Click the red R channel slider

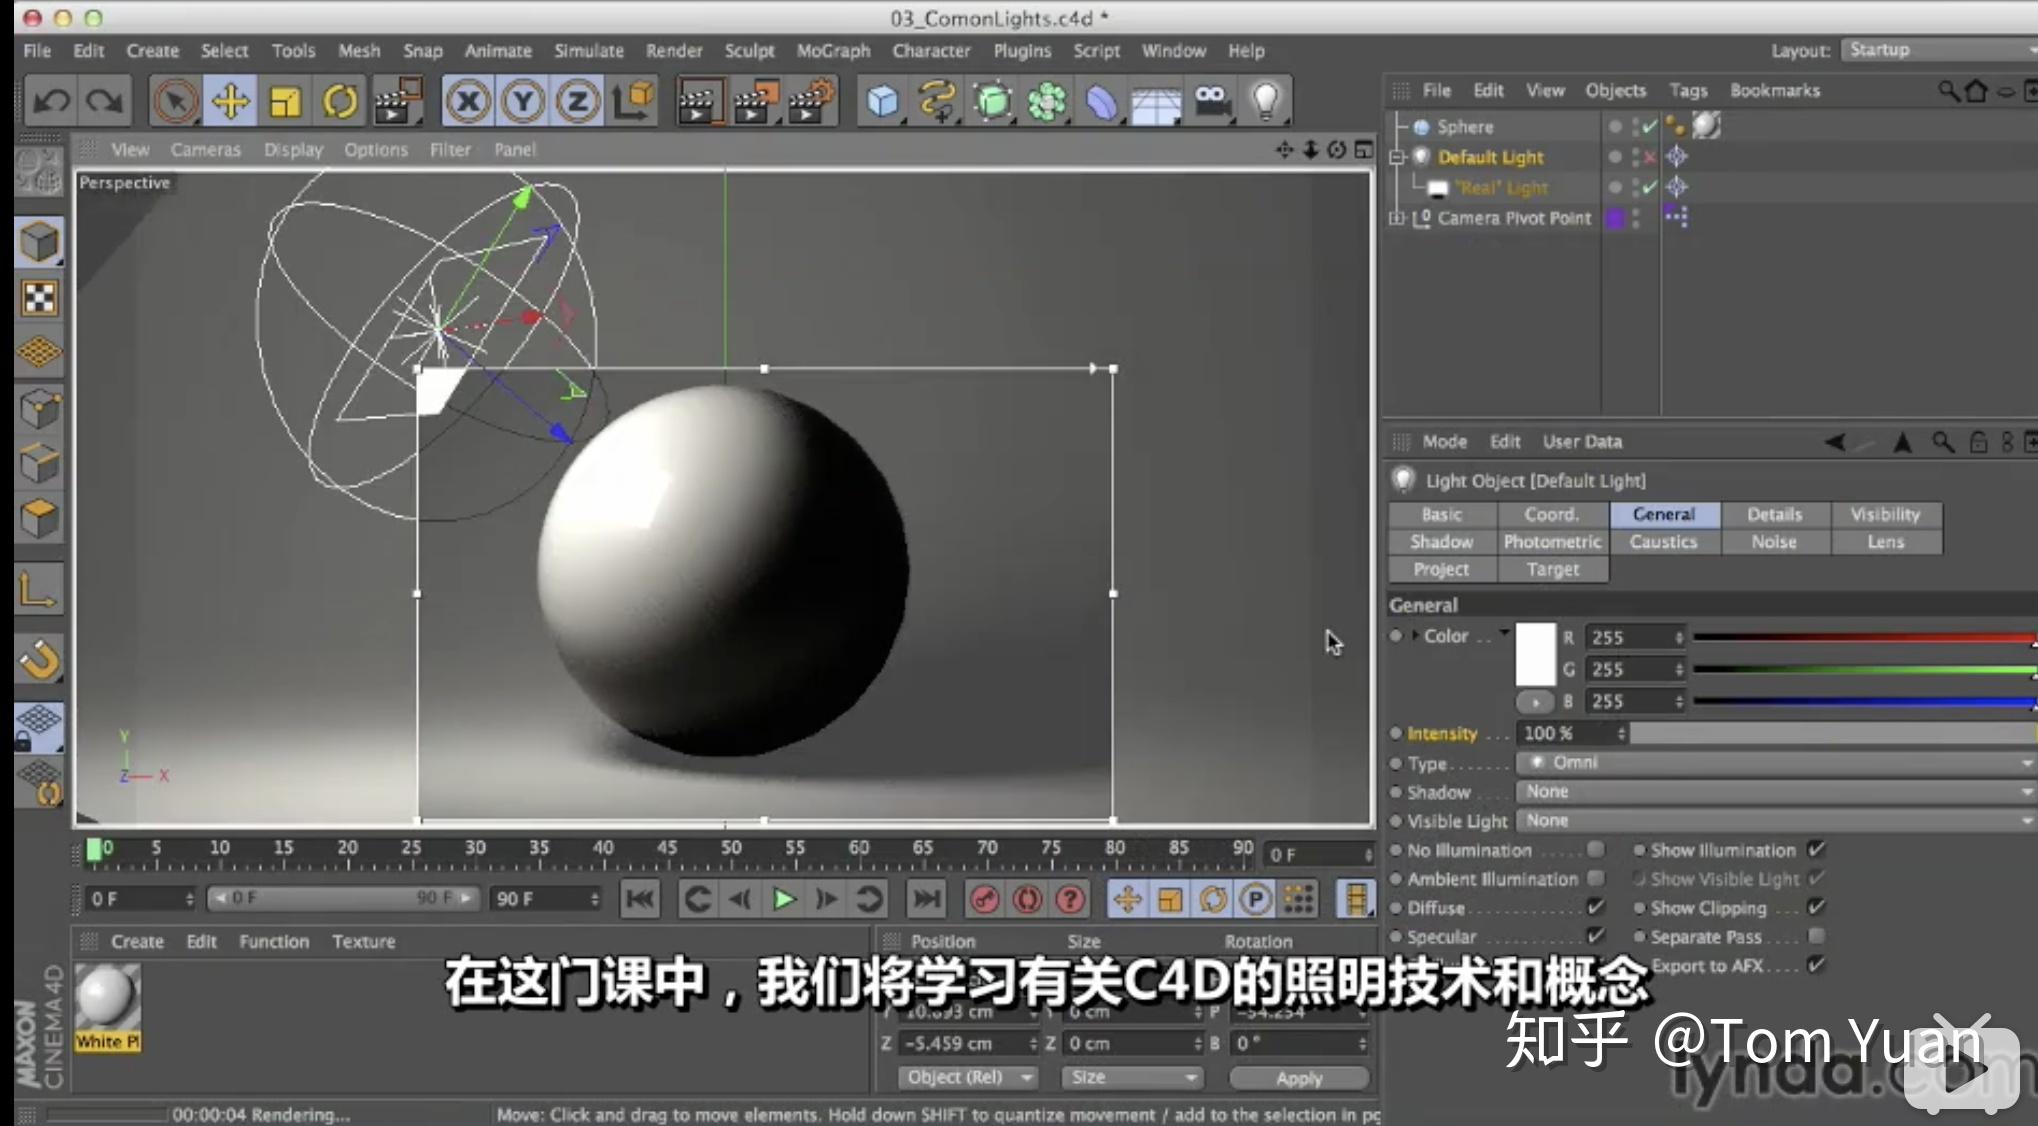tap(1864, 637)
